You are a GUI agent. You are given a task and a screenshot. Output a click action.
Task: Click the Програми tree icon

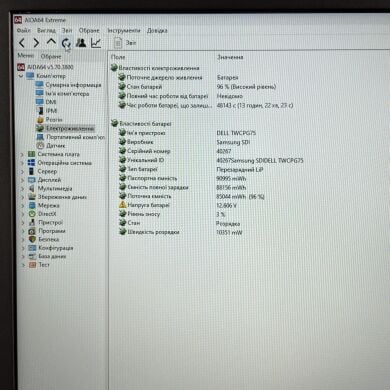[x=32, y=231]
